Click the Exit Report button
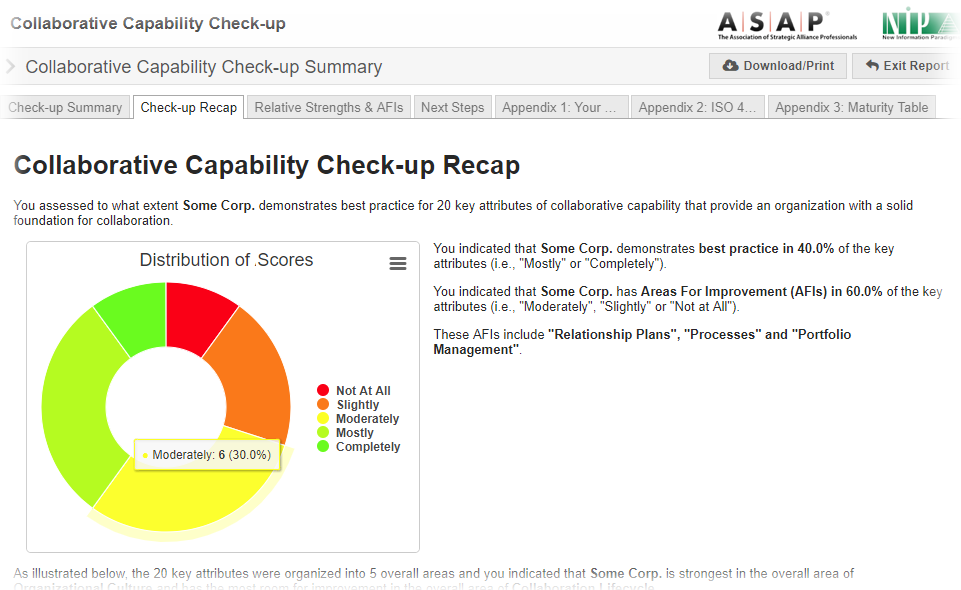 pyautogui.click(x=906, y=66)
